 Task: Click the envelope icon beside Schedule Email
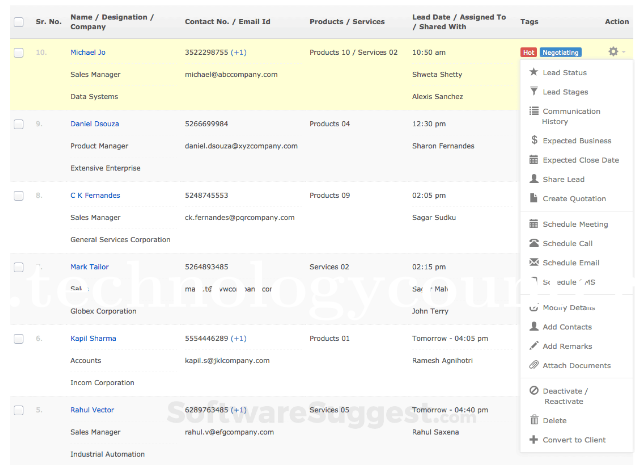tap(534, 262)
